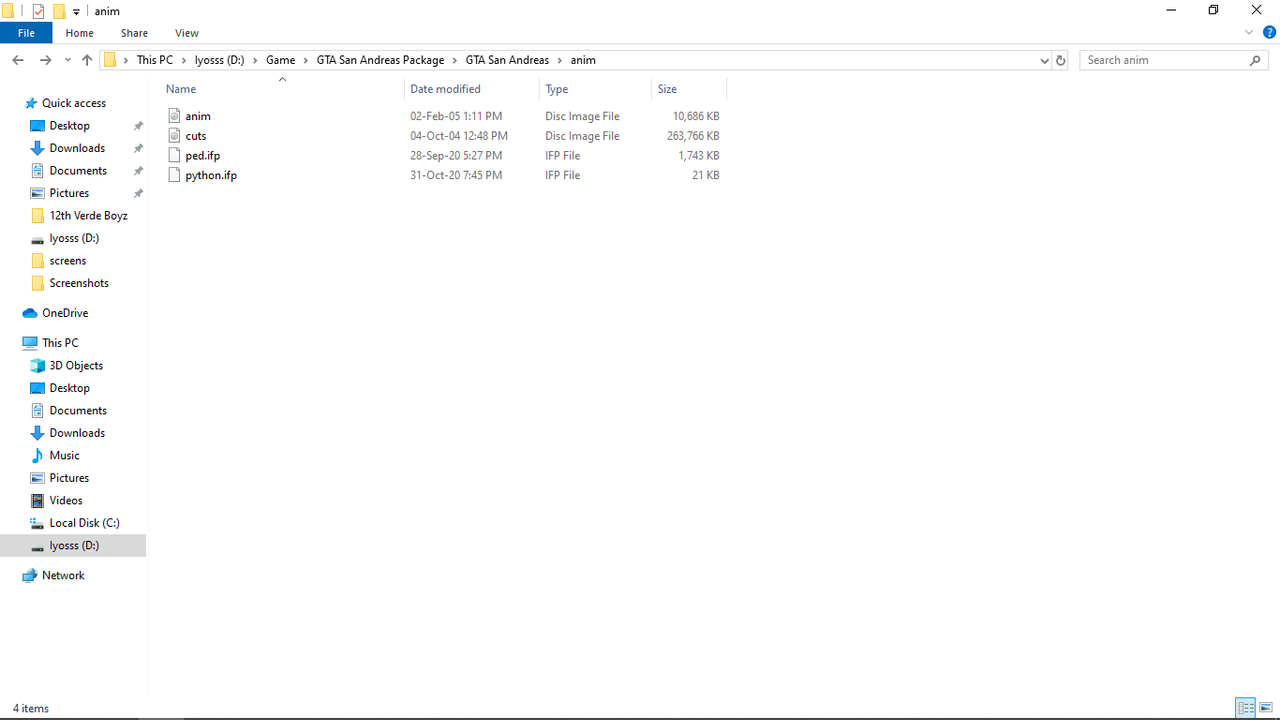Viewport: 1280px width, 720px height.
Task: Open the Customize Quick Access Toolbar dropdown
Action: 76,12
